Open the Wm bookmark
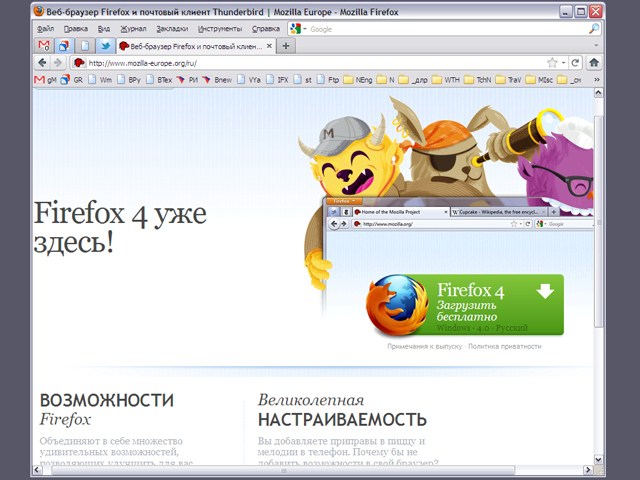Viewport: 640px width, 480px height. [100, 80]
